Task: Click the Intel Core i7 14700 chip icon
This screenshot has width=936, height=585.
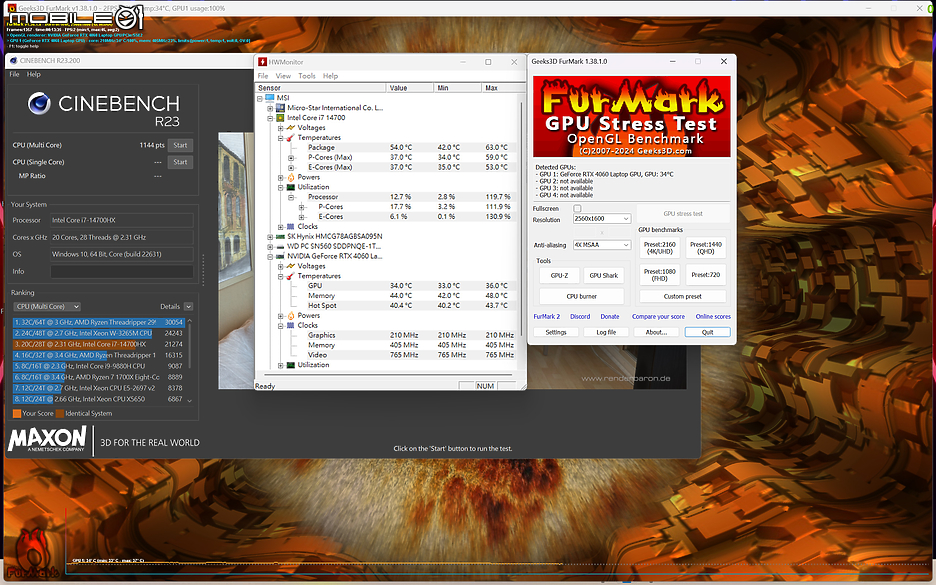Action: tap(281, 118)
